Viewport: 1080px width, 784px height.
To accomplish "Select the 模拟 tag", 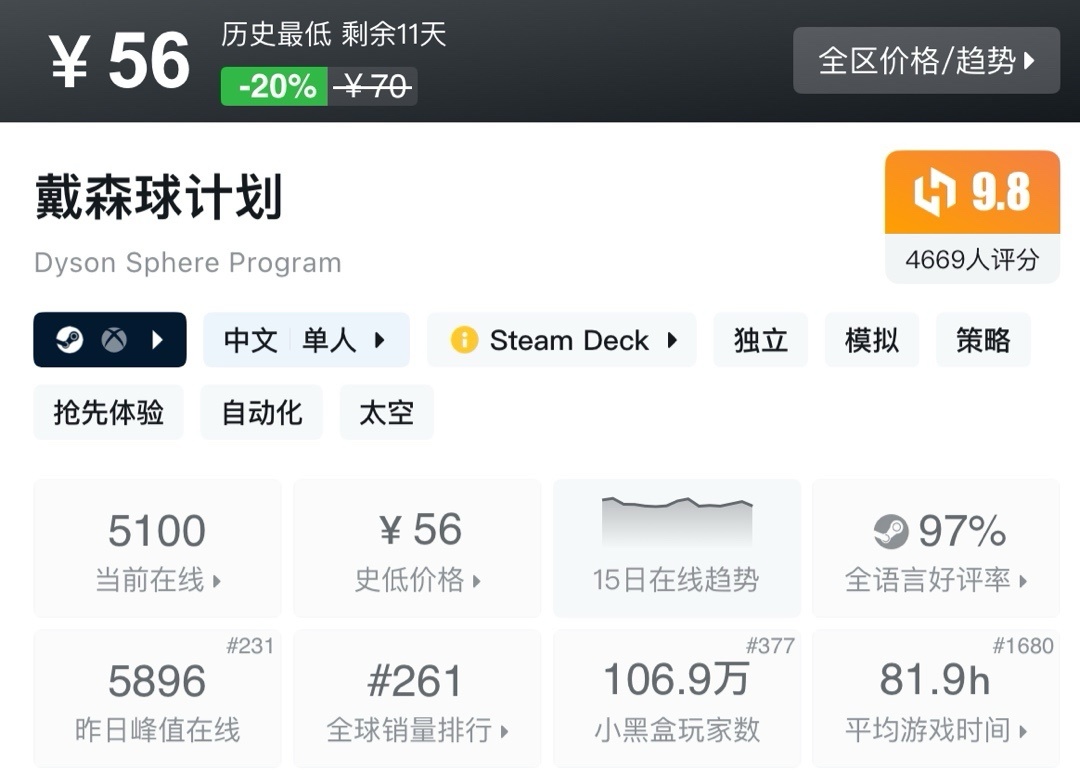I will (x=872, y=340).
